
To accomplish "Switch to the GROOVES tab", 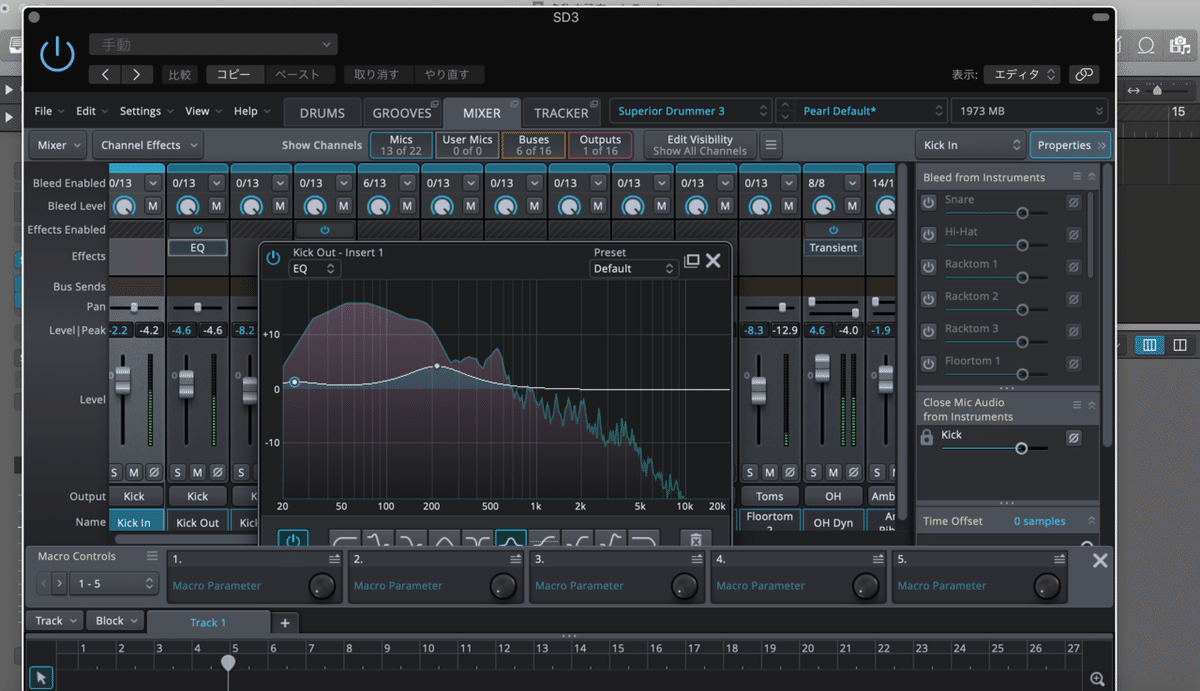I will (402, 113).
